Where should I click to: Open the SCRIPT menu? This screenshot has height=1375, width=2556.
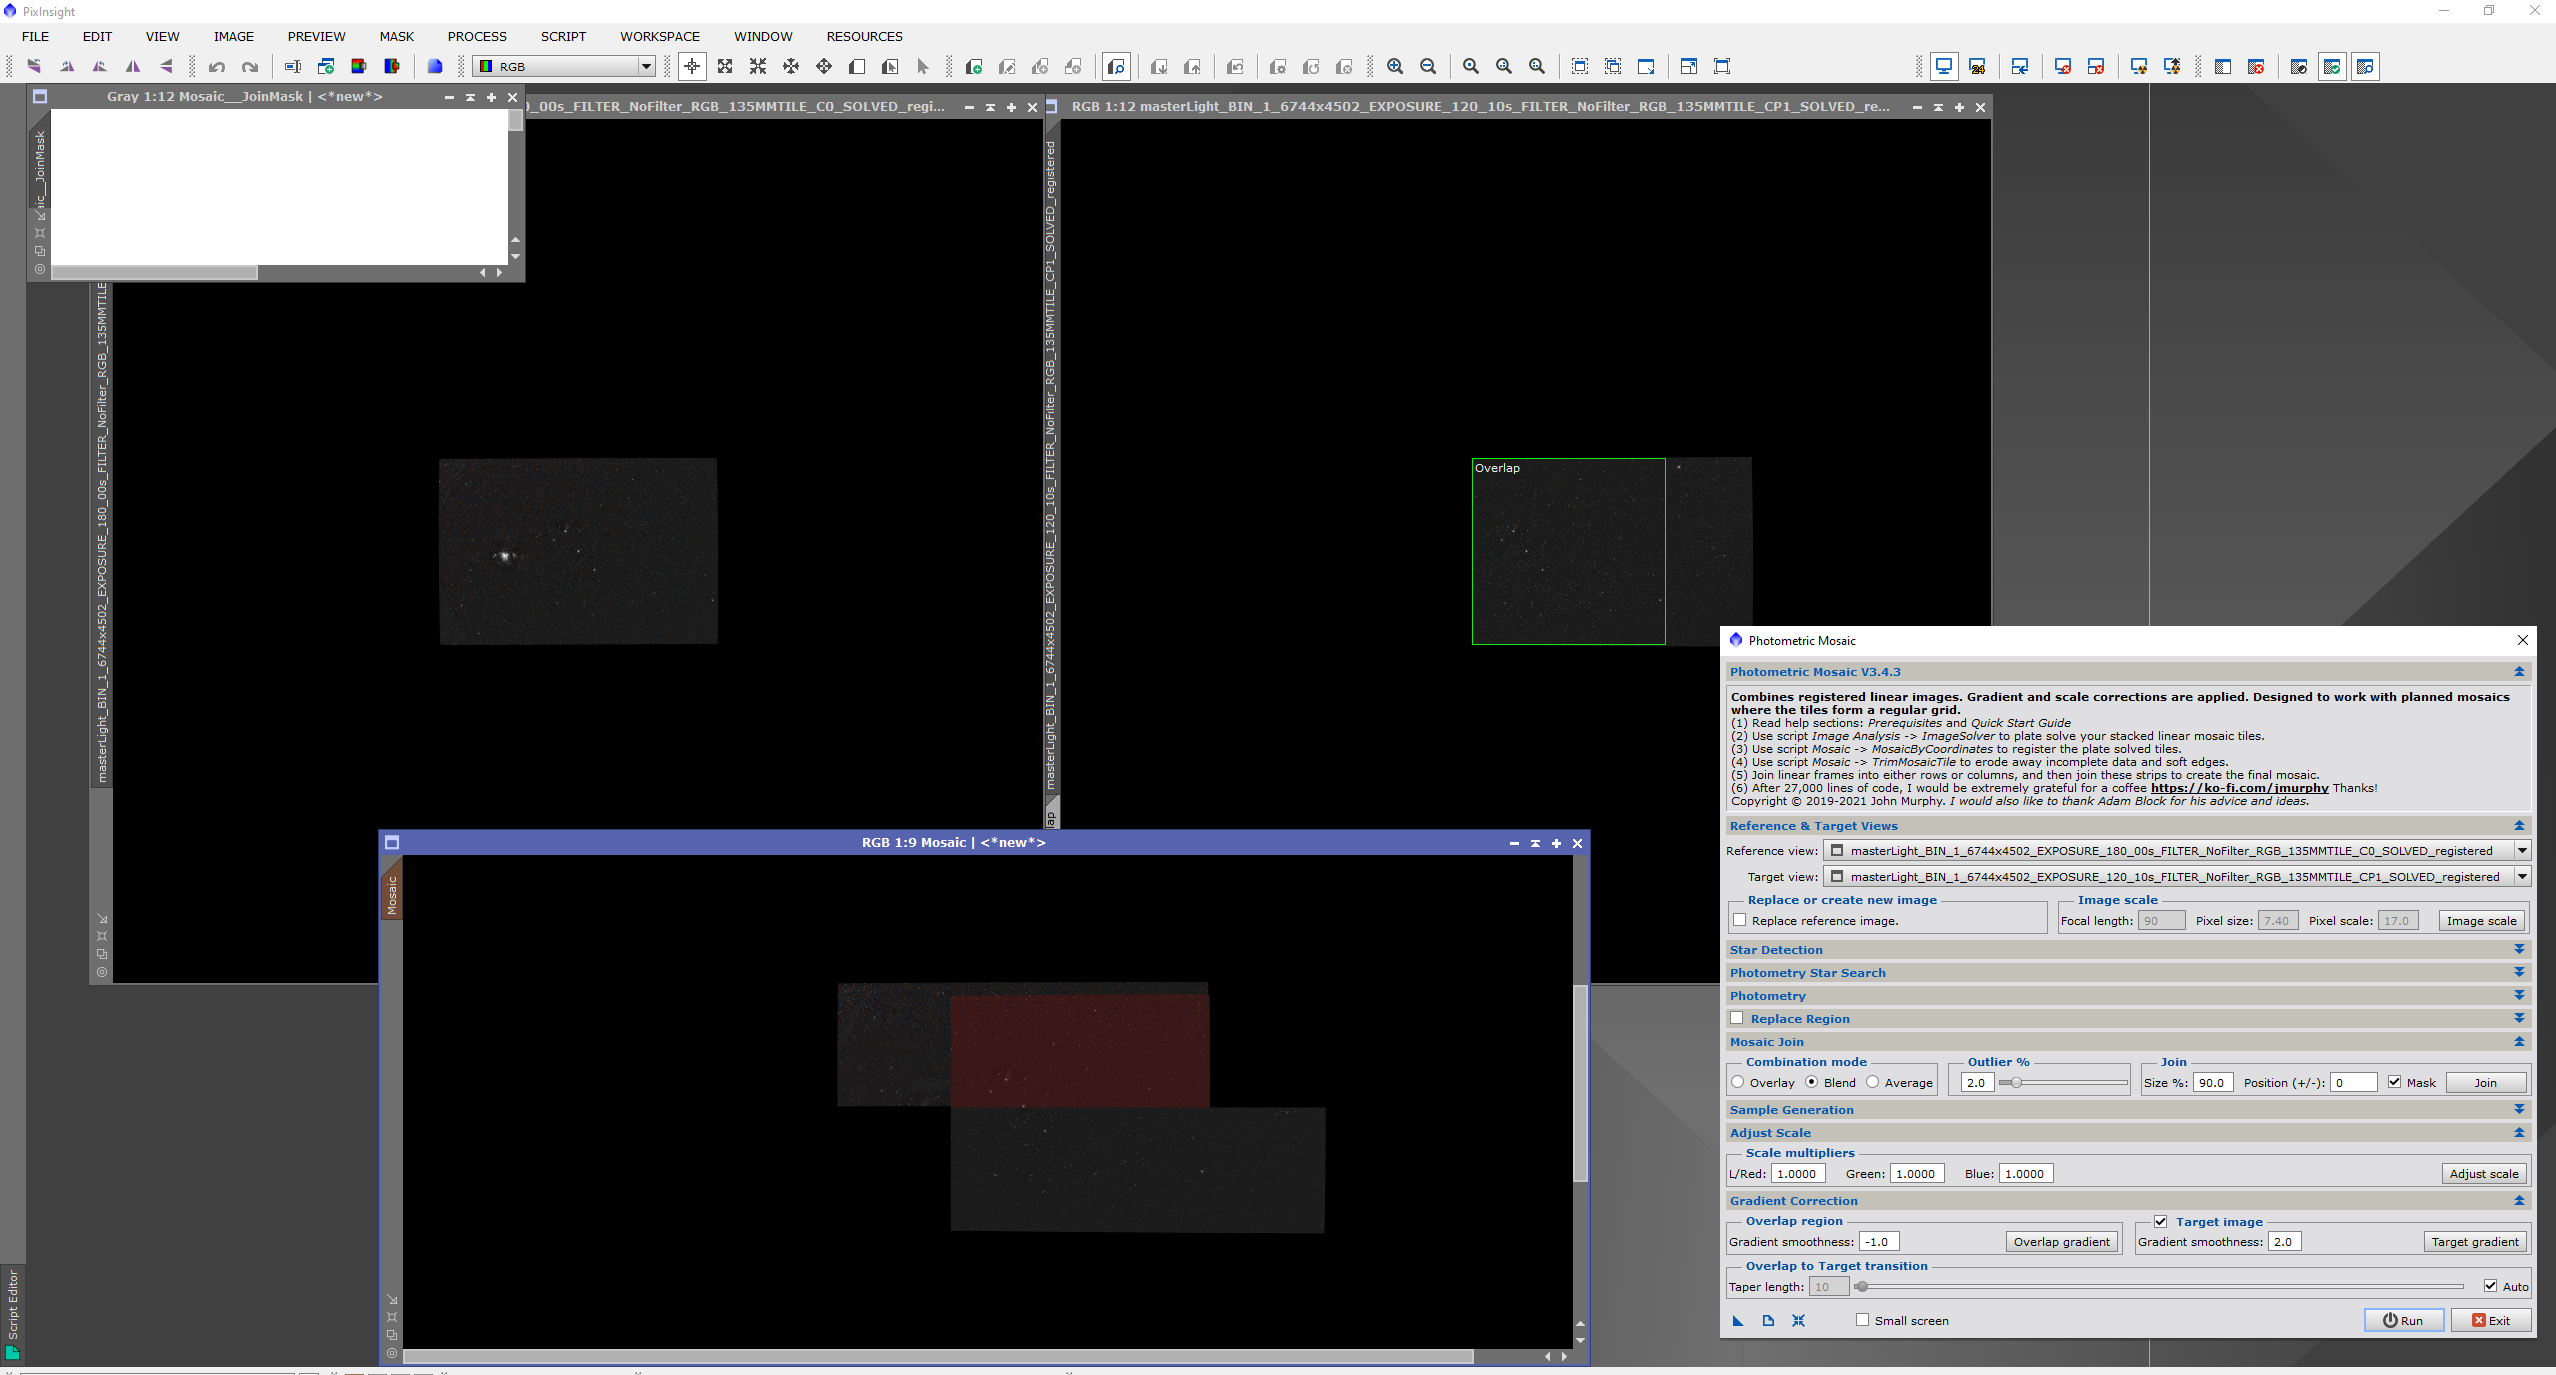pyautogui.click(x=563, y=36)
